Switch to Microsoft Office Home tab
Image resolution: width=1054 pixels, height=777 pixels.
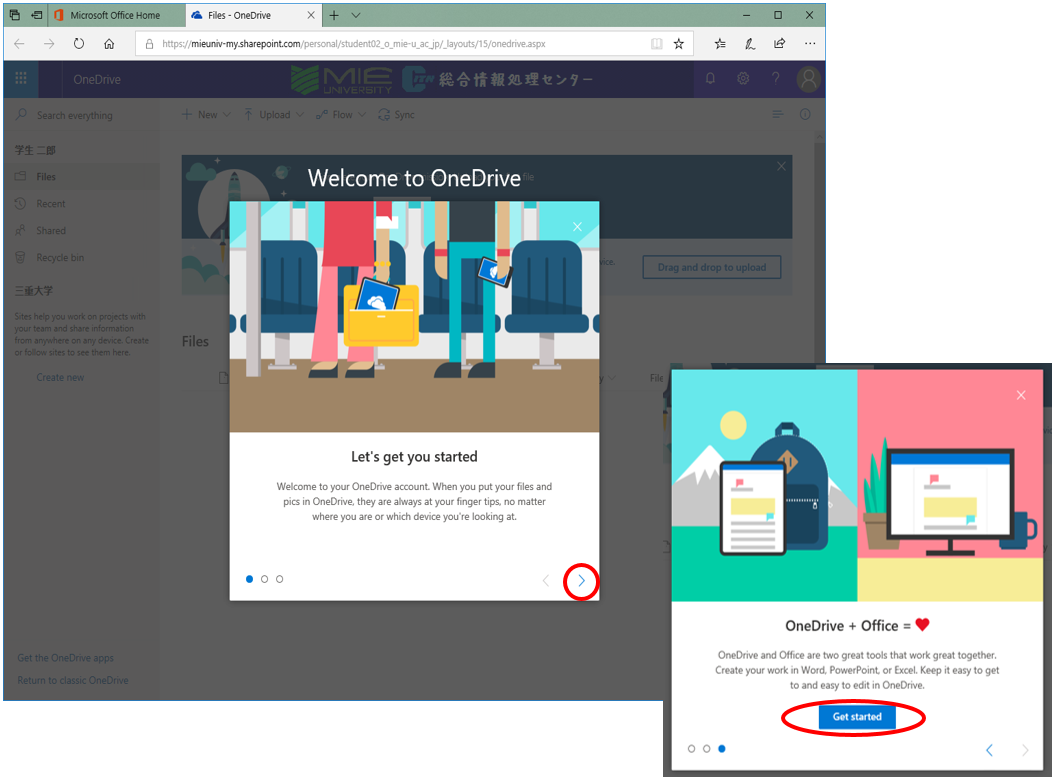pyautogui.click(x=116, y=15)
